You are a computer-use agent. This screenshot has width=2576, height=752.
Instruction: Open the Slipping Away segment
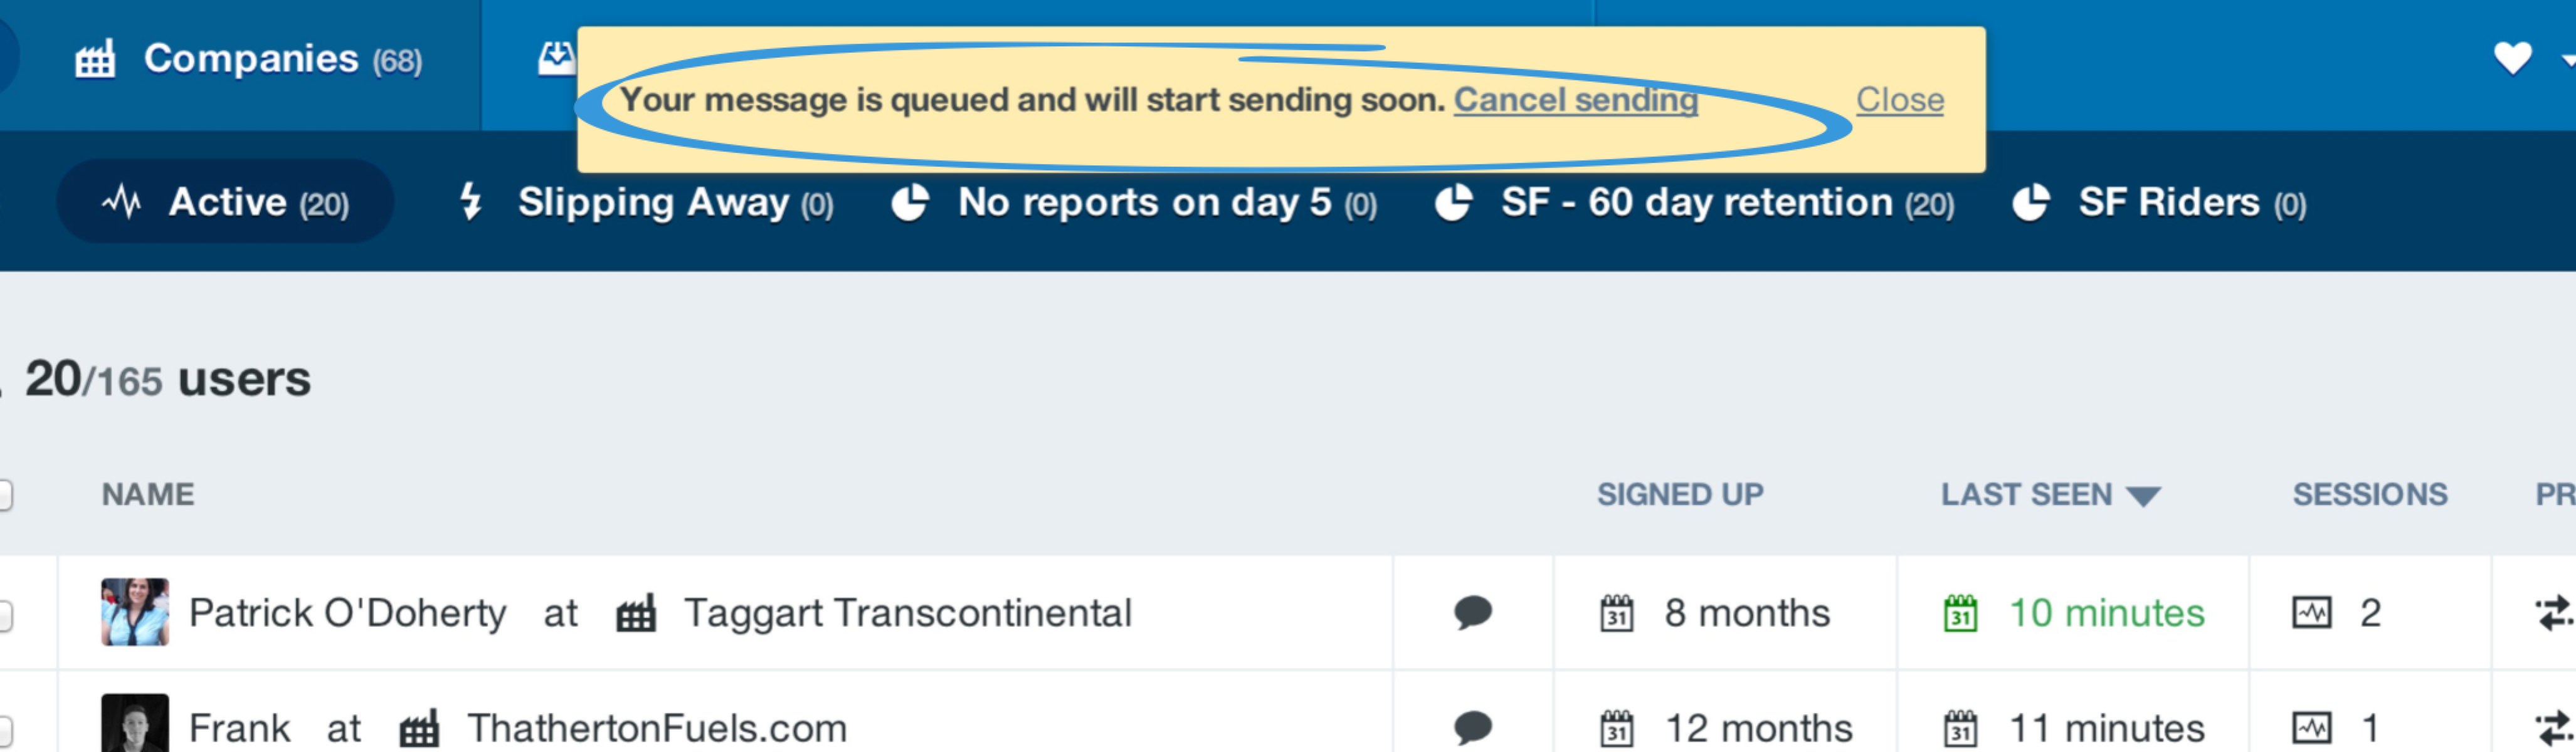point(646,203)
